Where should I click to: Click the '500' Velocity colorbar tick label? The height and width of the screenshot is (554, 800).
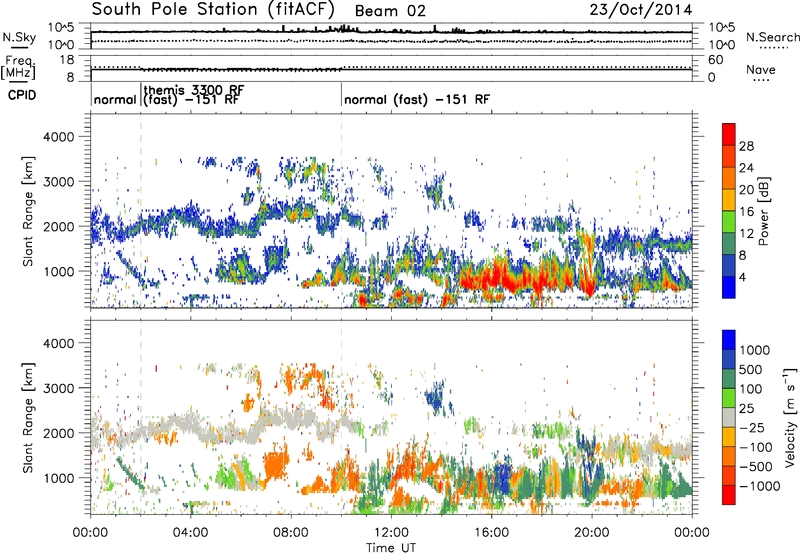(751, 369)
